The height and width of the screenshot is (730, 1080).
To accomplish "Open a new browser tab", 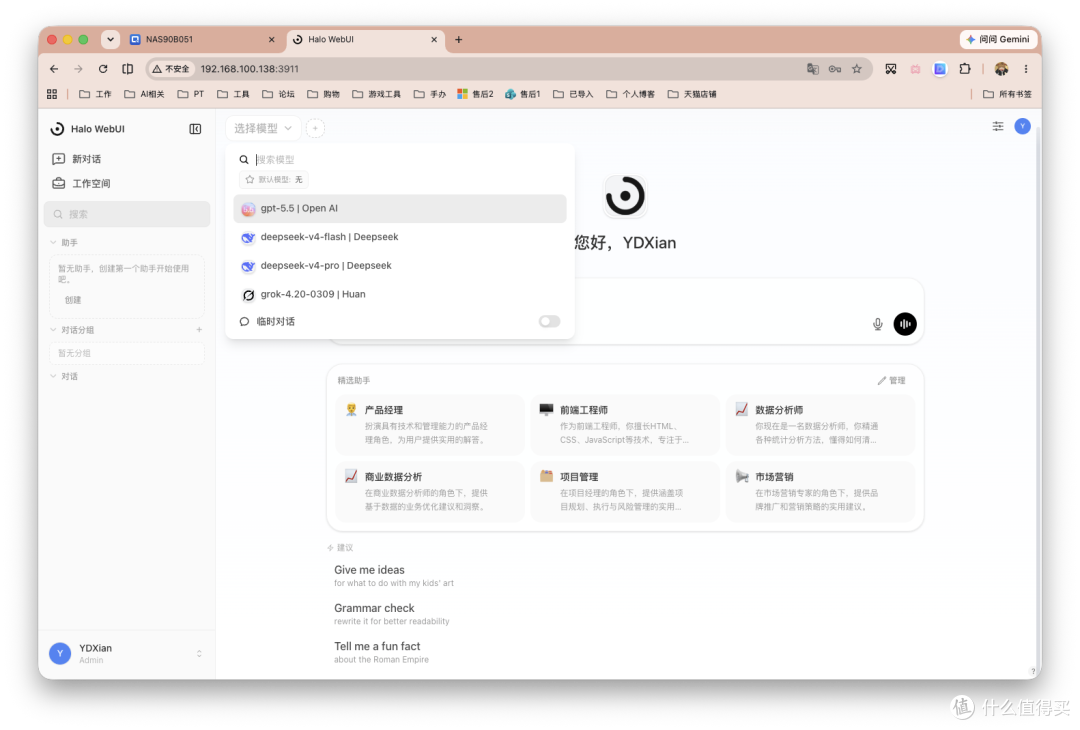I will [x=459, y=39].
